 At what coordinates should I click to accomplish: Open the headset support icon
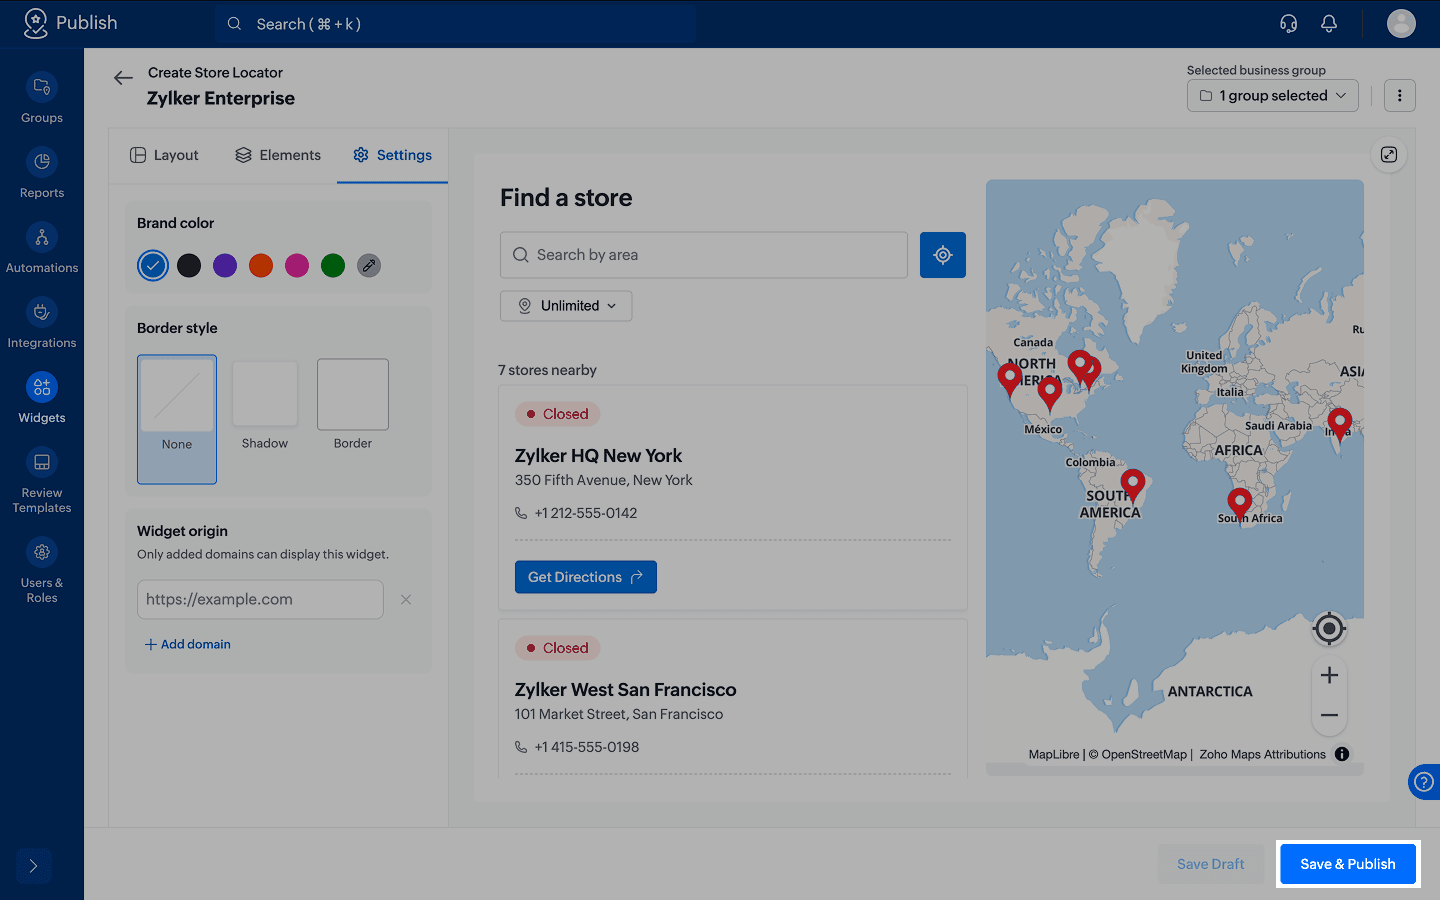click(1288, 23)
